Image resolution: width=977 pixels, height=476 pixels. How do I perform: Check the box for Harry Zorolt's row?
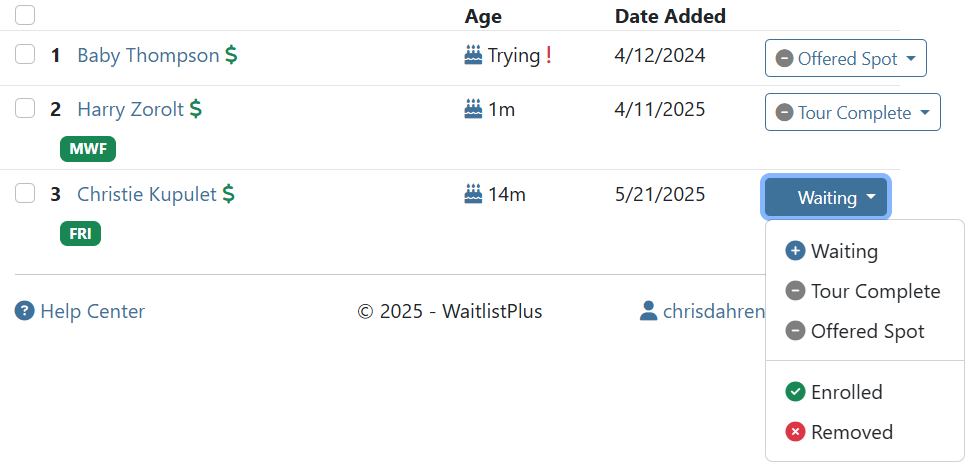[x=25, y=108]
